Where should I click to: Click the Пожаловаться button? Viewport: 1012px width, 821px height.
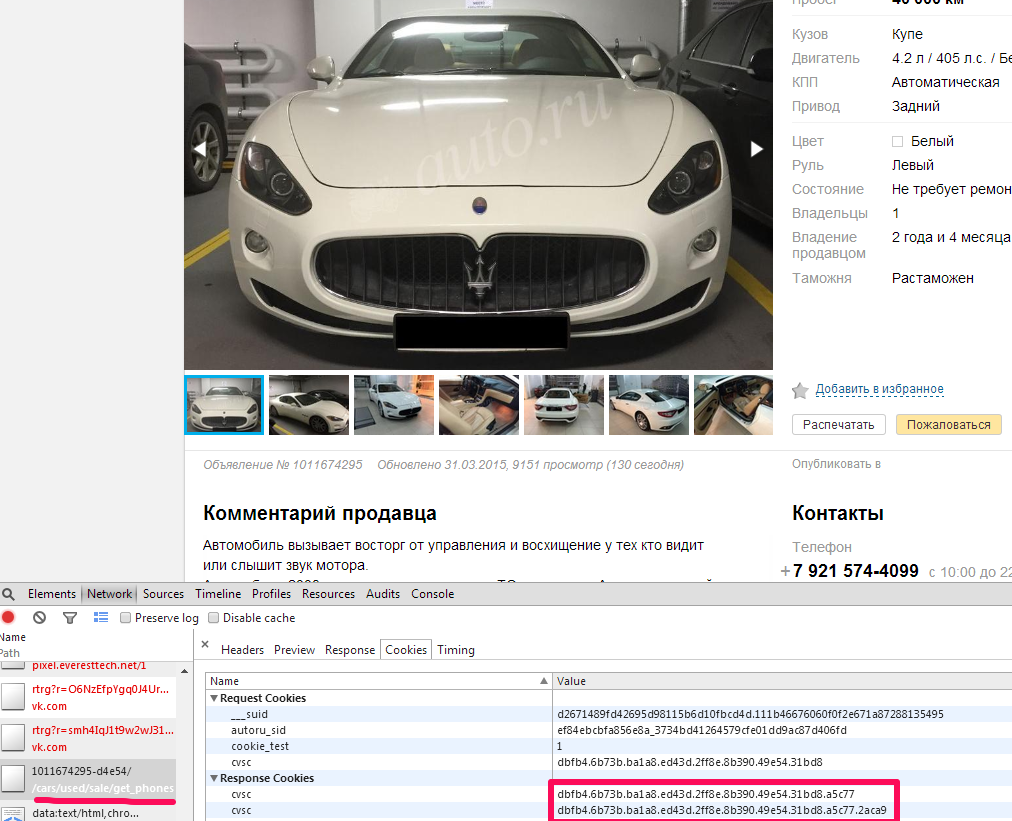[949, 425]
